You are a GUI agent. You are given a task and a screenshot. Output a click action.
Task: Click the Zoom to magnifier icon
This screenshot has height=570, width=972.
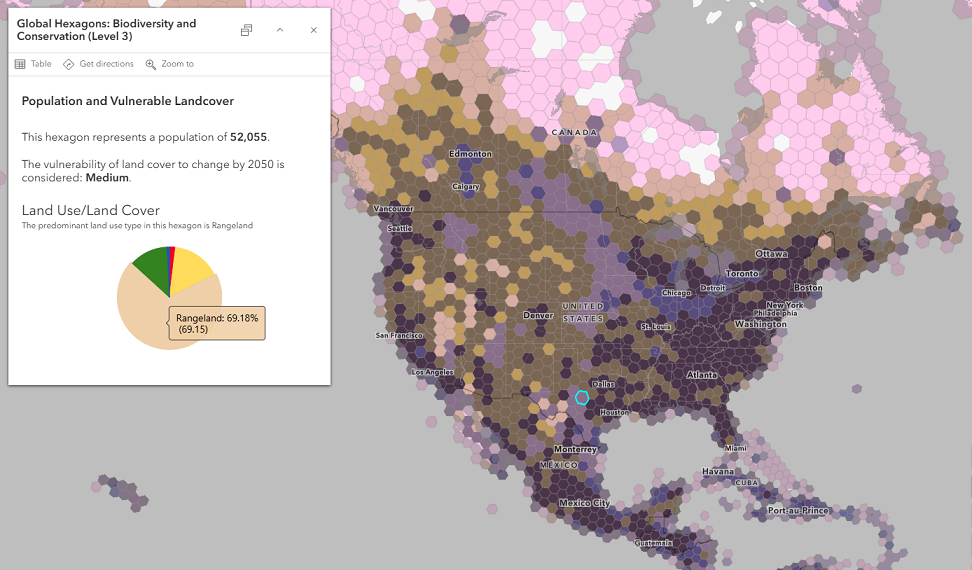click(151, 64)
